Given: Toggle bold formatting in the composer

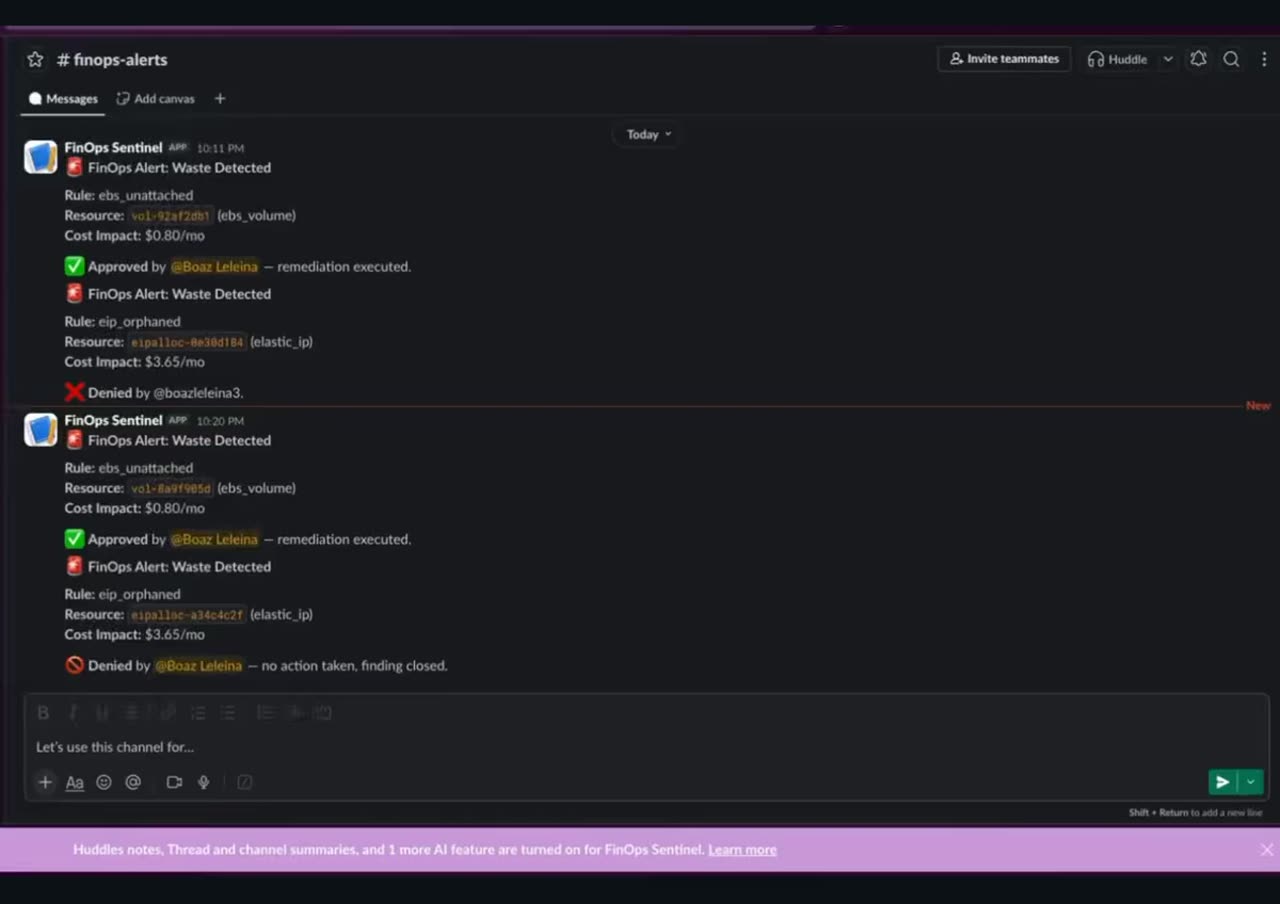Looking at the screenshot, I should pyautogui.click(x=43, y=713).
